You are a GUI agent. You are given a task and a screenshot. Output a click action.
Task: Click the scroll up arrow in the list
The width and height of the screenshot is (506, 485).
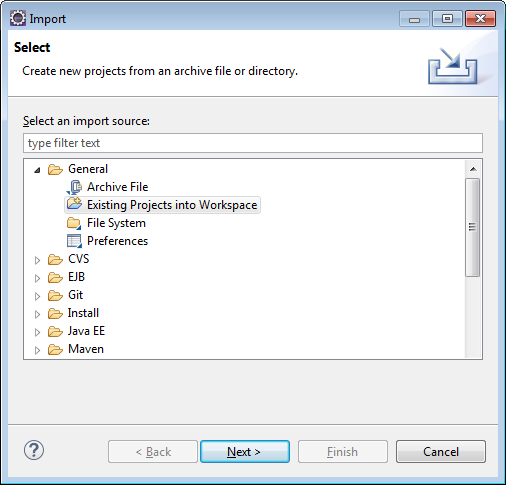pos(473,169)
